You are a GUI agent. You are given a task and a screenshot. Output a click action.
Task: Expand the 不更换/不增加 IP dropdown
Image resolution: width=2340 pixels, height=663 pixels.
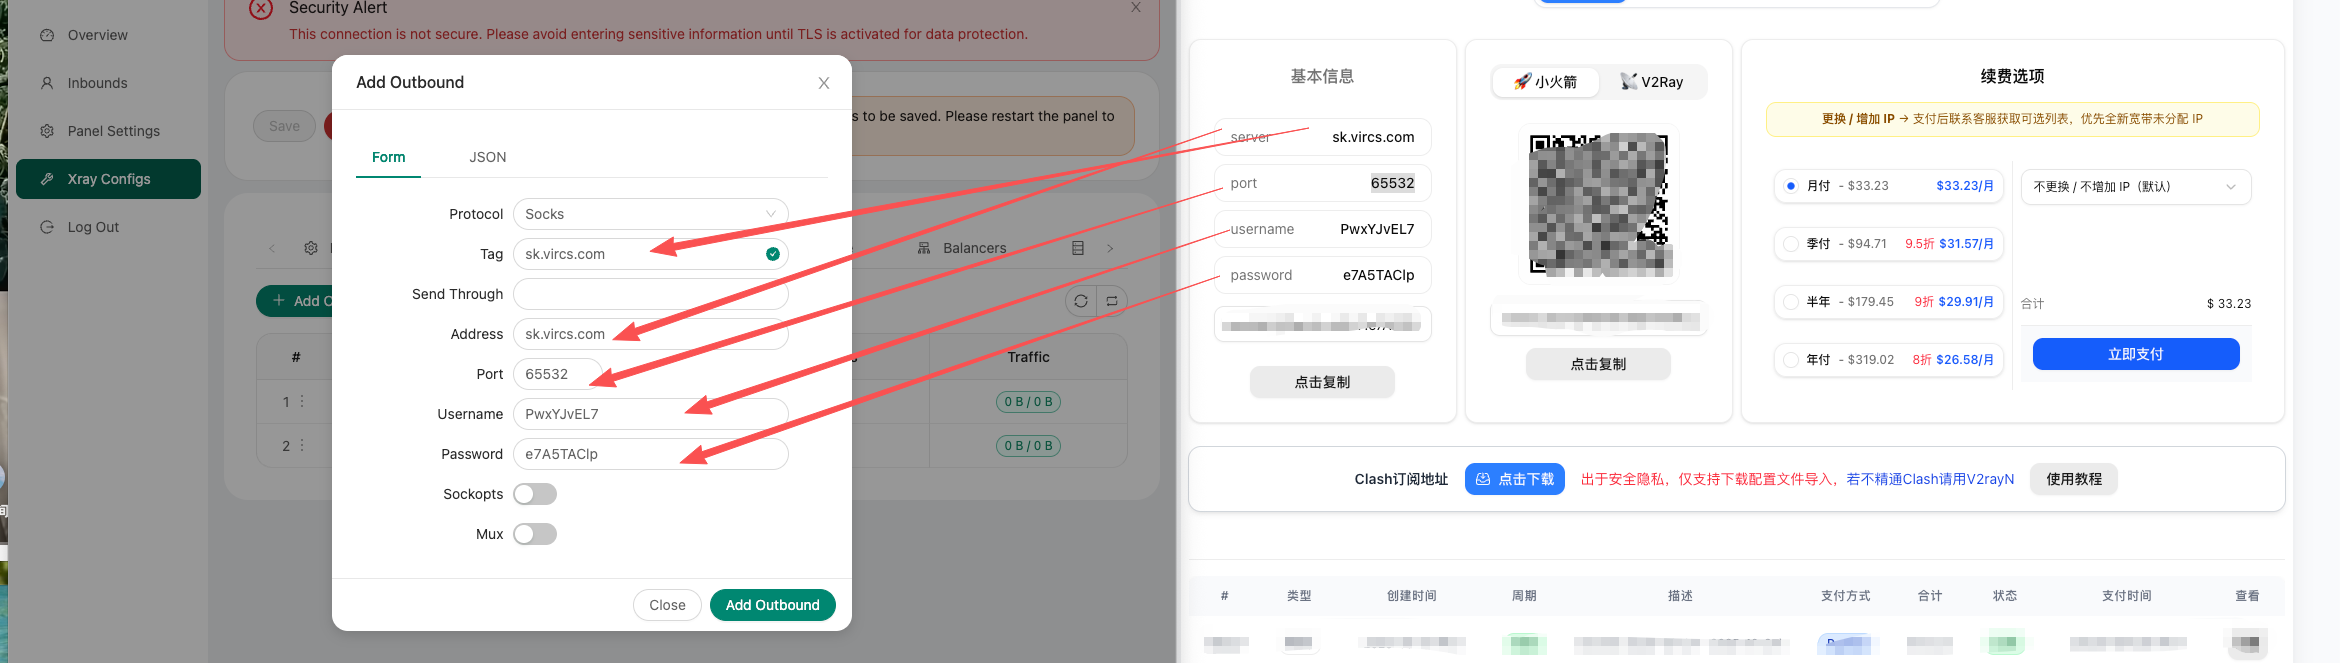coord(2136,187)
